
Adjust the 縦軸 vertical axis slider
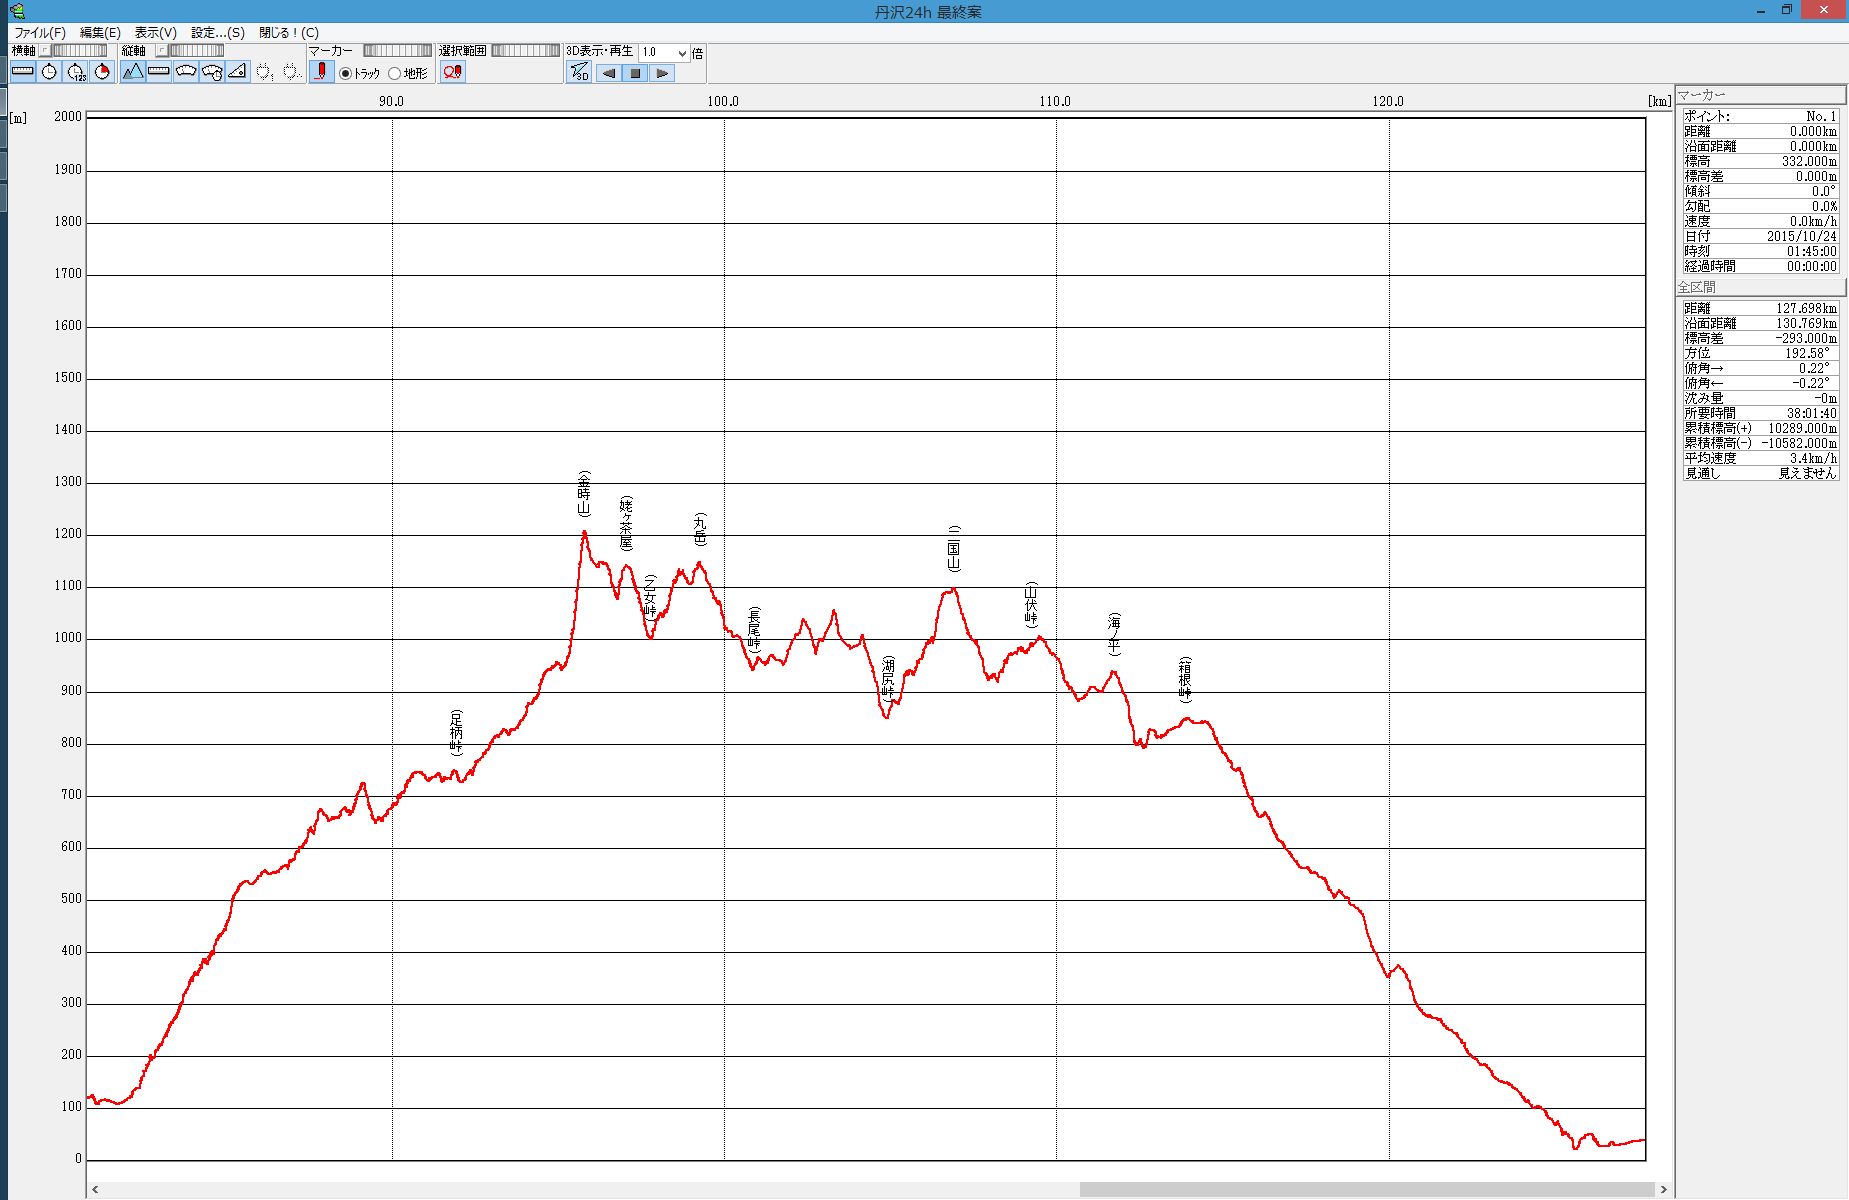196,50
